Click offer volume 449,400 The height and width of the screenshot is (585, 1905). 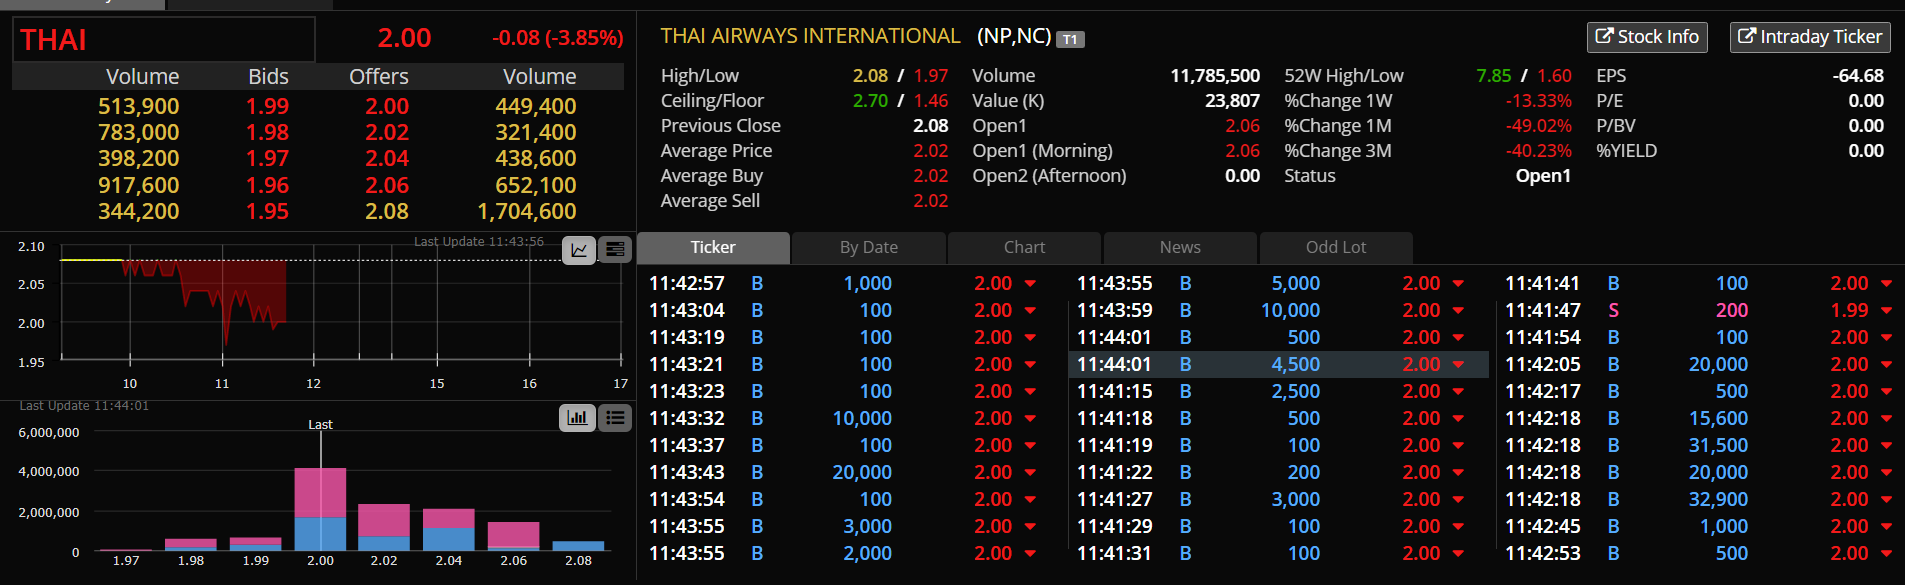coord(536,106)
